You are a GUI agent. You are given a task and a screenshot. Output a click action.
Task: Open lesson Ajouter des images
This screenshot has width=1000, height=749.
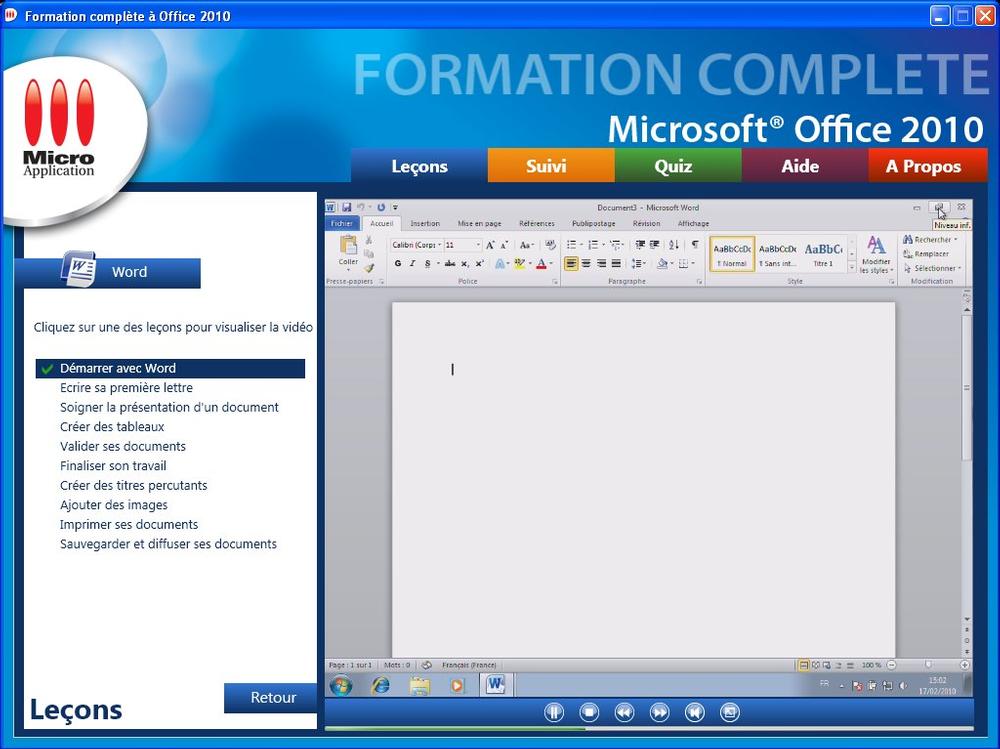click(114, 505)
